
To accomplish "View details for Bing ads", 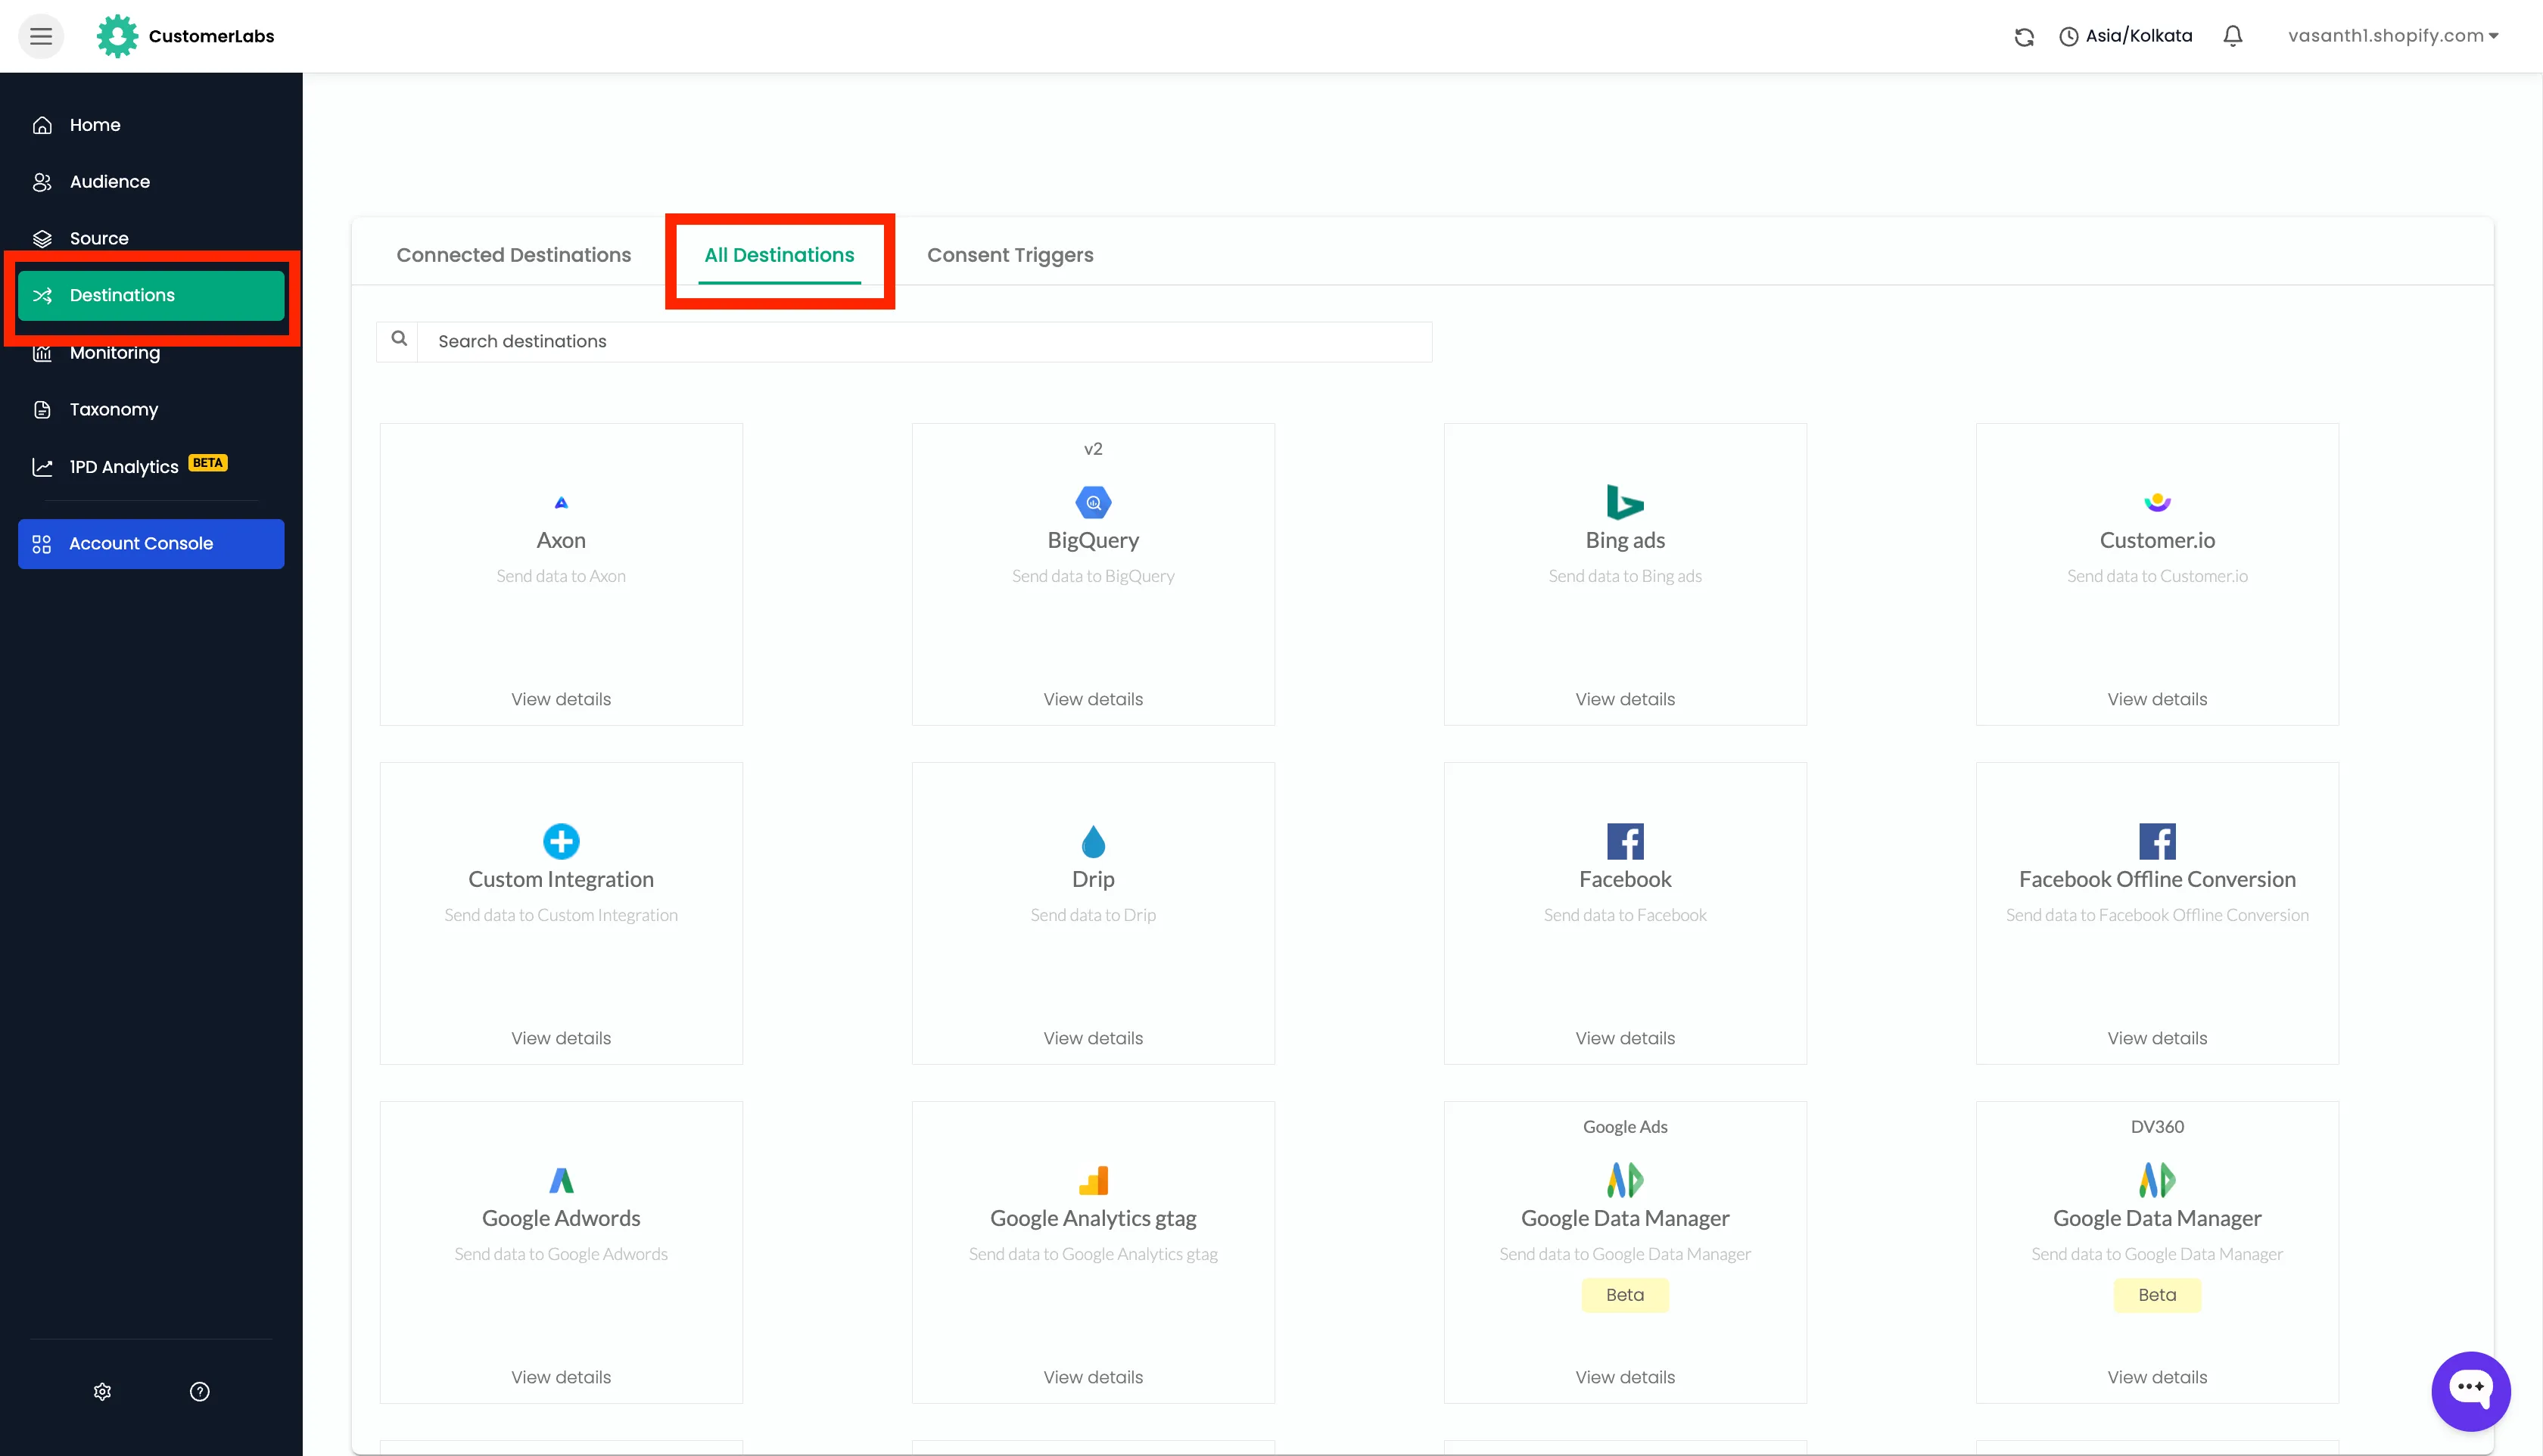I will pyautogui.click(x=1625, y=699).
